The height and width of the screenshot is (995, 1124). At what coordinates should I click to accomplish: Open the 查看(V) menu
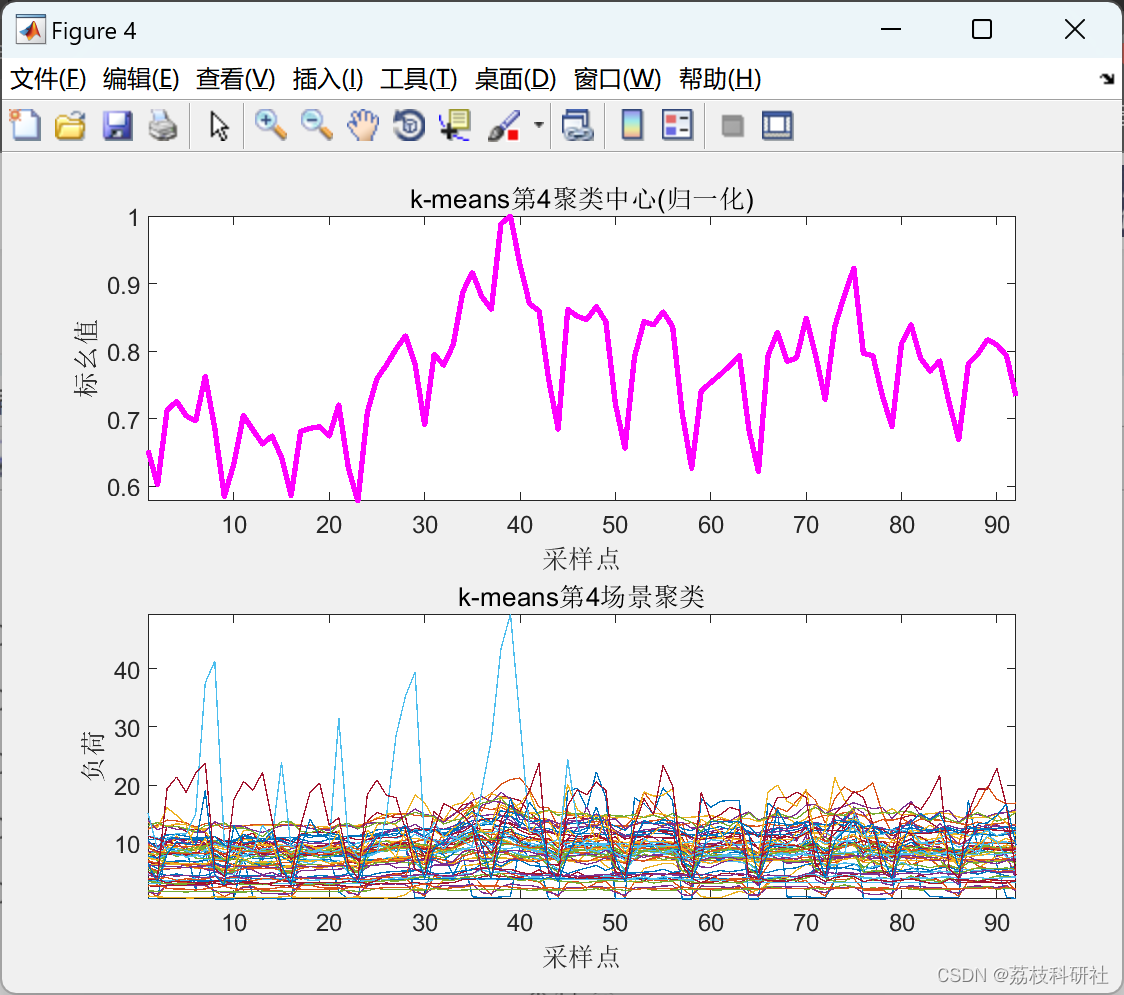(x=235, y=79)
